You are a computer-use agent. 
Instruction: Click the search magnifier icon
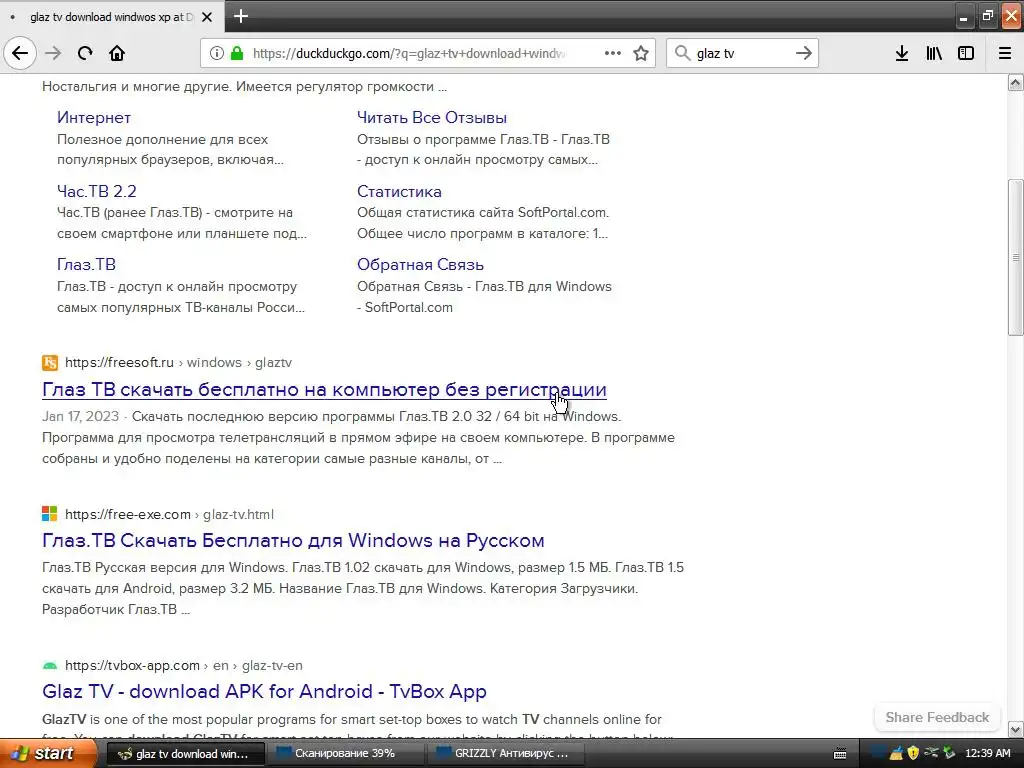tap(682, 53)
